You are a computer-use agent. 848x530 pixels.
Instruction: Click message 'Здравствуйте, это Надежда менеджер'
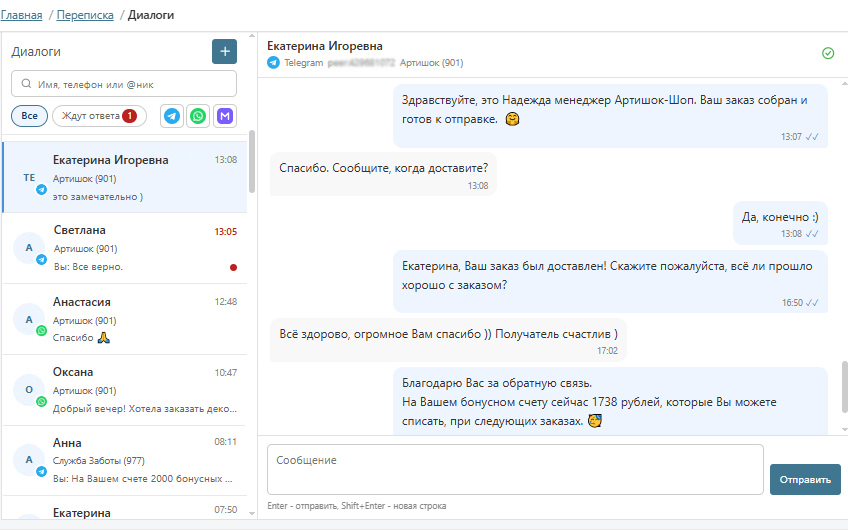pyautogui.click(x=610, y=115)
